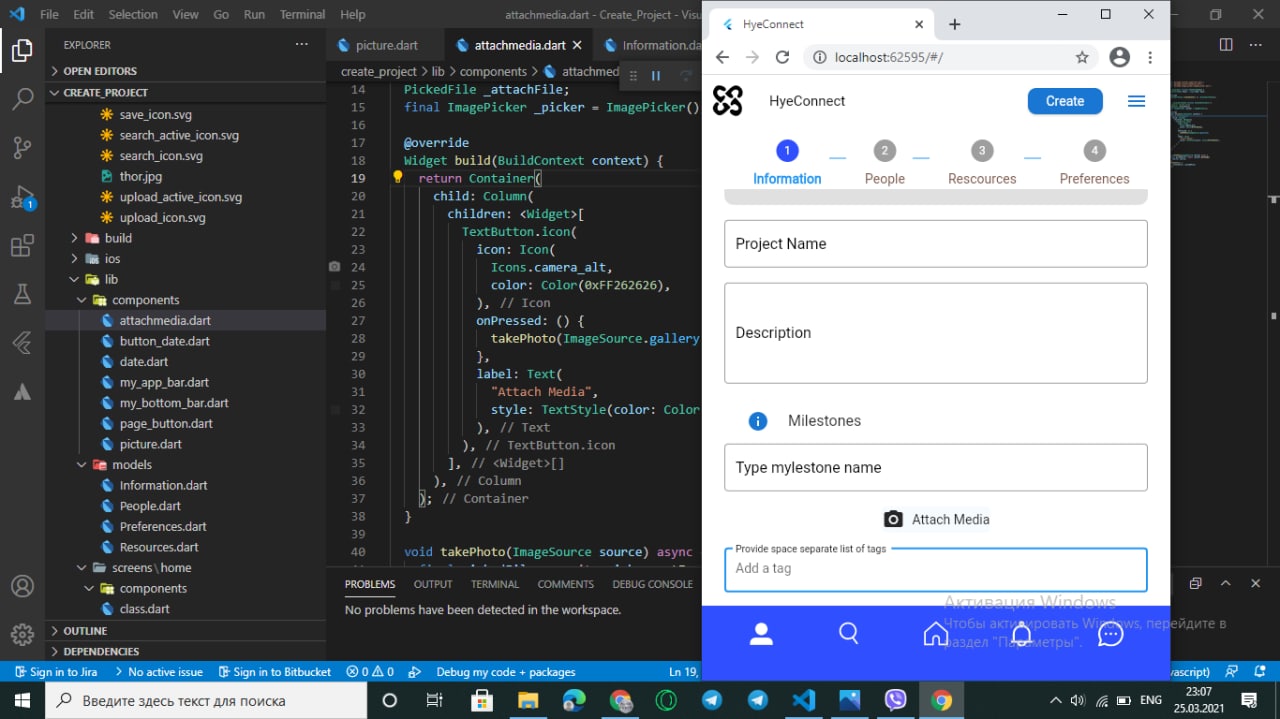The image size is (1280, 719).
Task: Click the chat bubble icon in bottom bar
Action: pos(1110,633)
